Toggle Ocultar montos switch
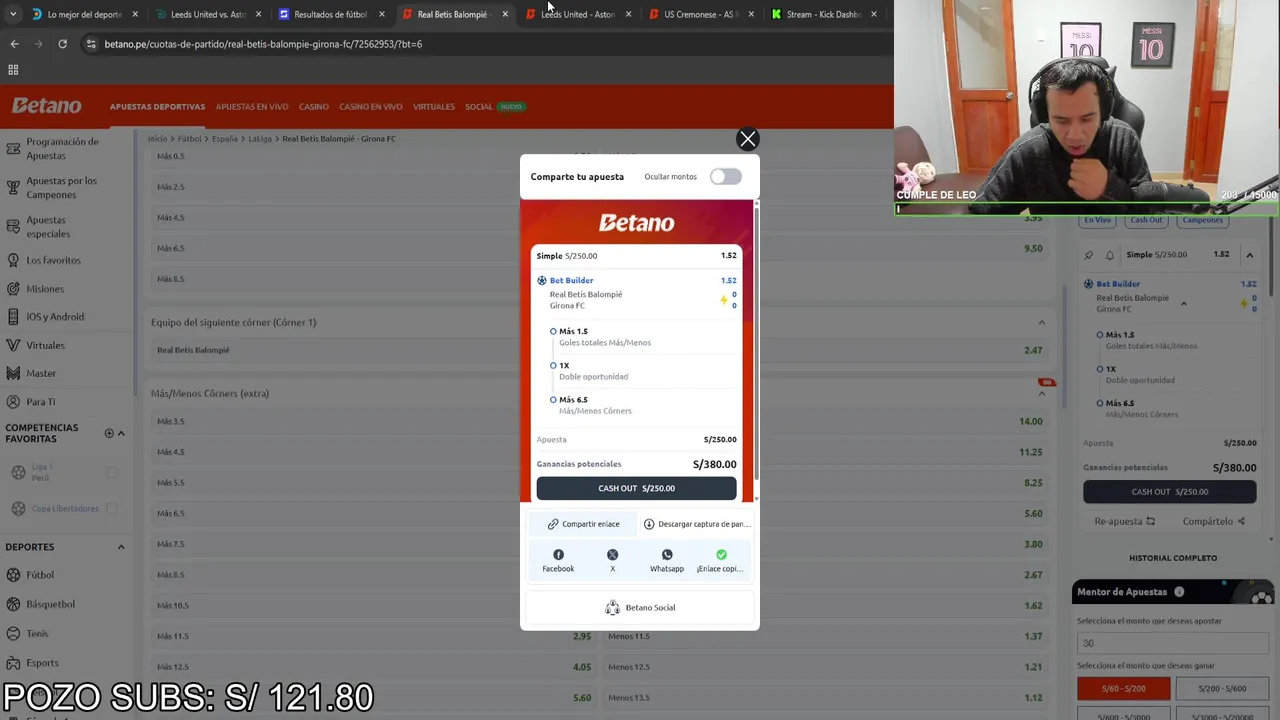The image size is (1280, 720). [725, 177]
